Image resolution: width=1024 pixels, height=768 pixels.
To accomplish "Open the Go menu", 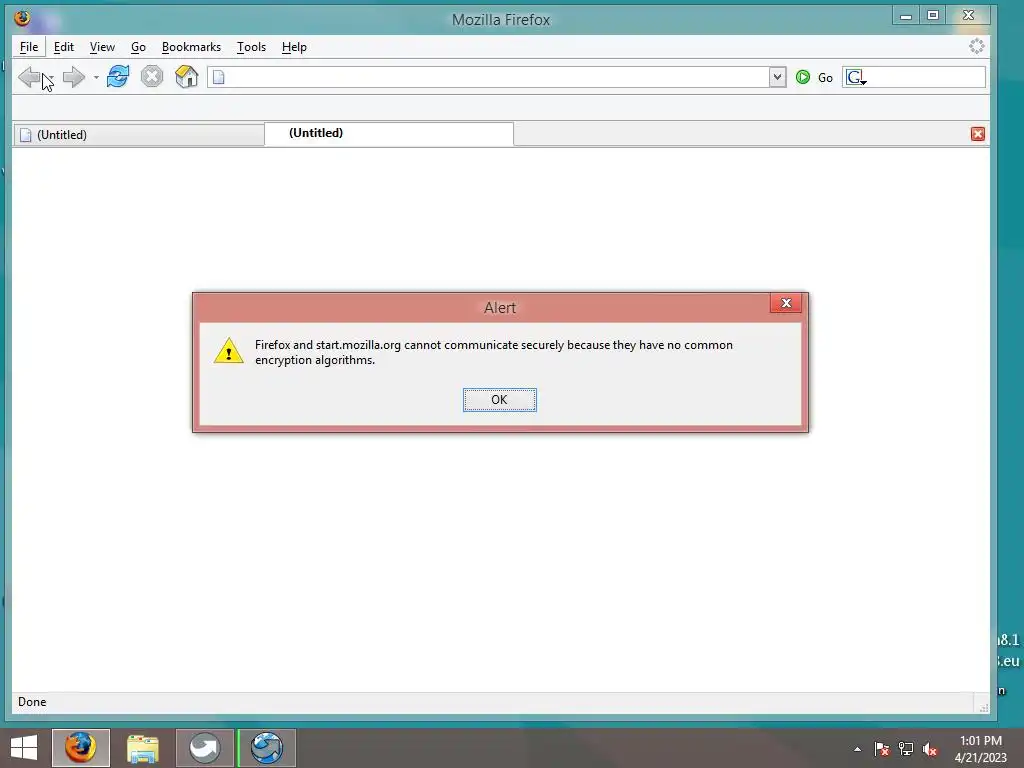I will [138, 47].
